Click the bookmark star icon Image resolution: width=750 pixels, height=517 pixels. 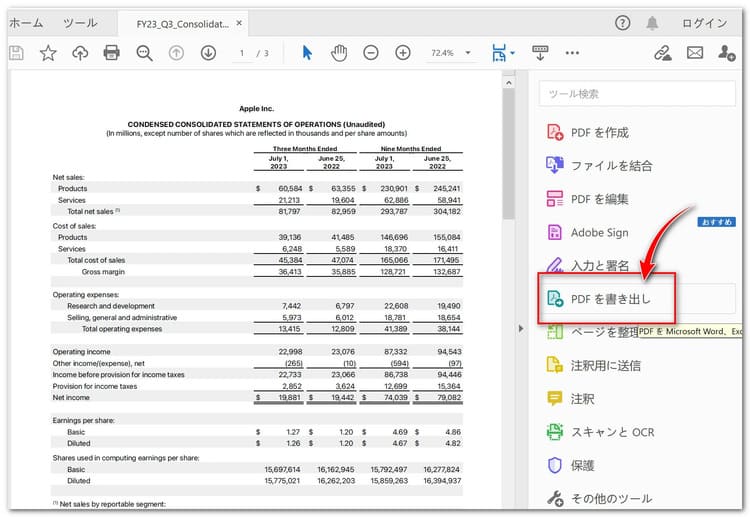[48, 53]
